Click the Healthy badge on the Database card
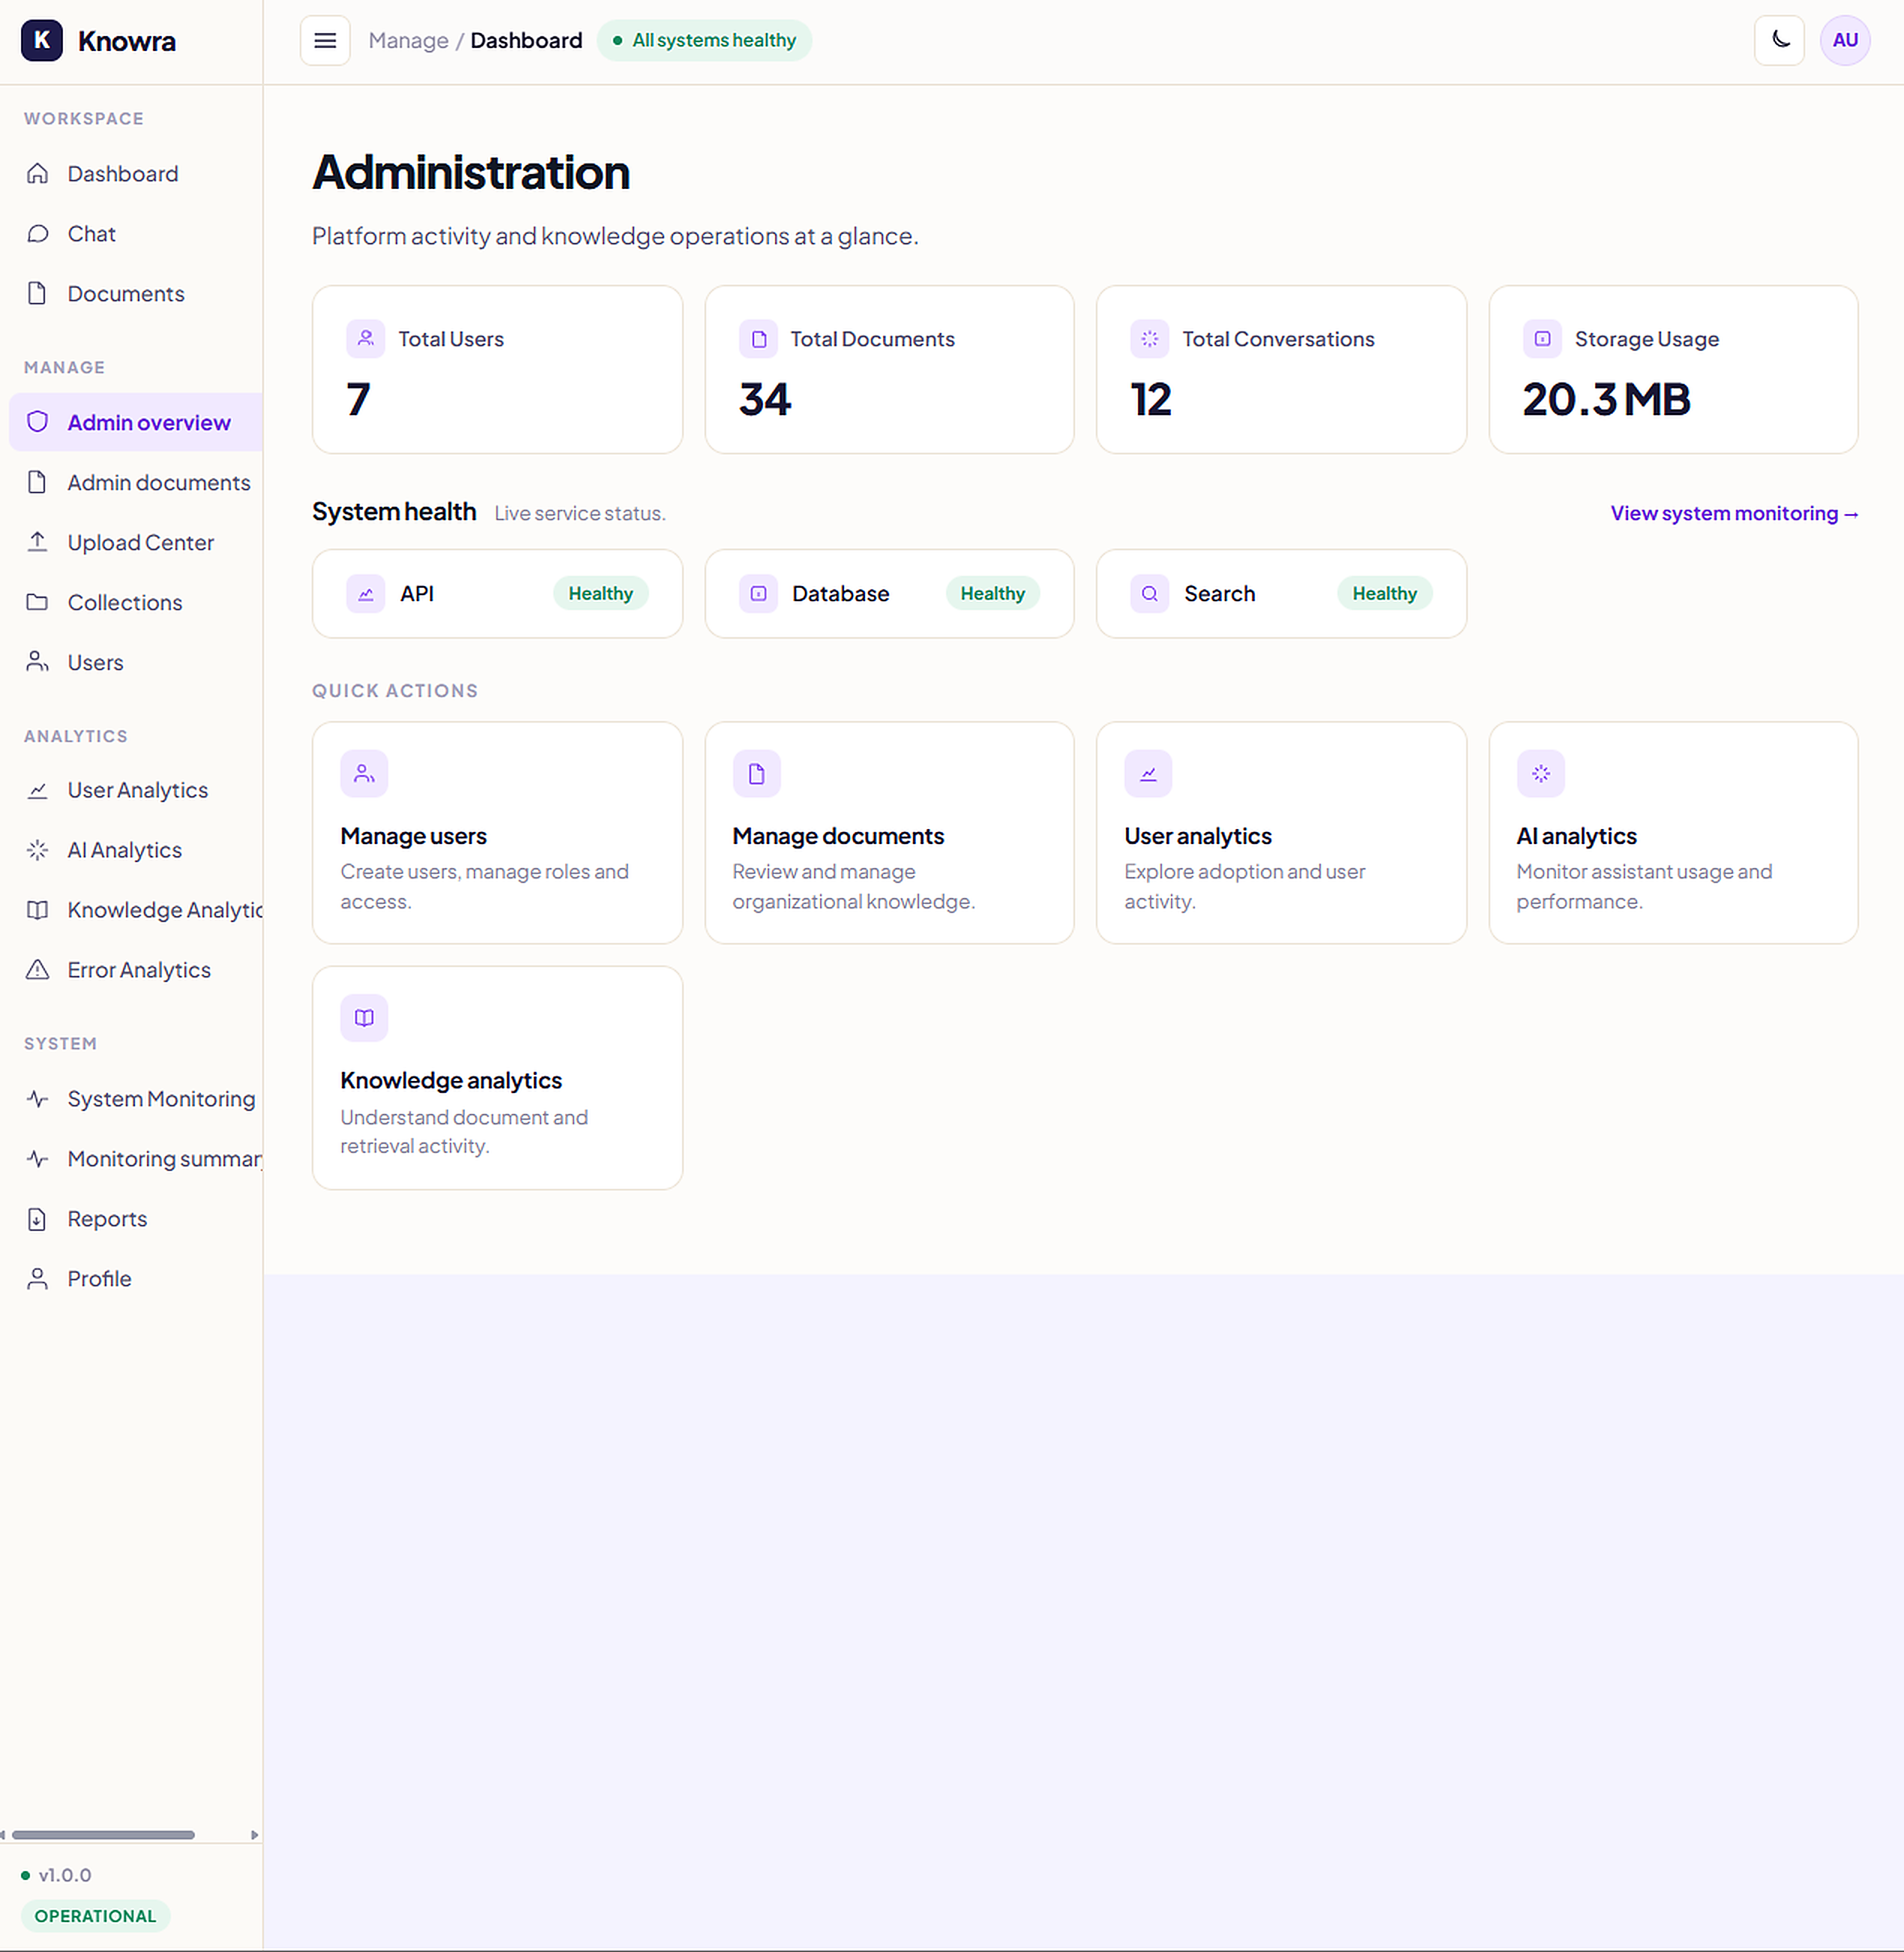The height and width of the screenshot is (1952, 1904). point(992,593)
